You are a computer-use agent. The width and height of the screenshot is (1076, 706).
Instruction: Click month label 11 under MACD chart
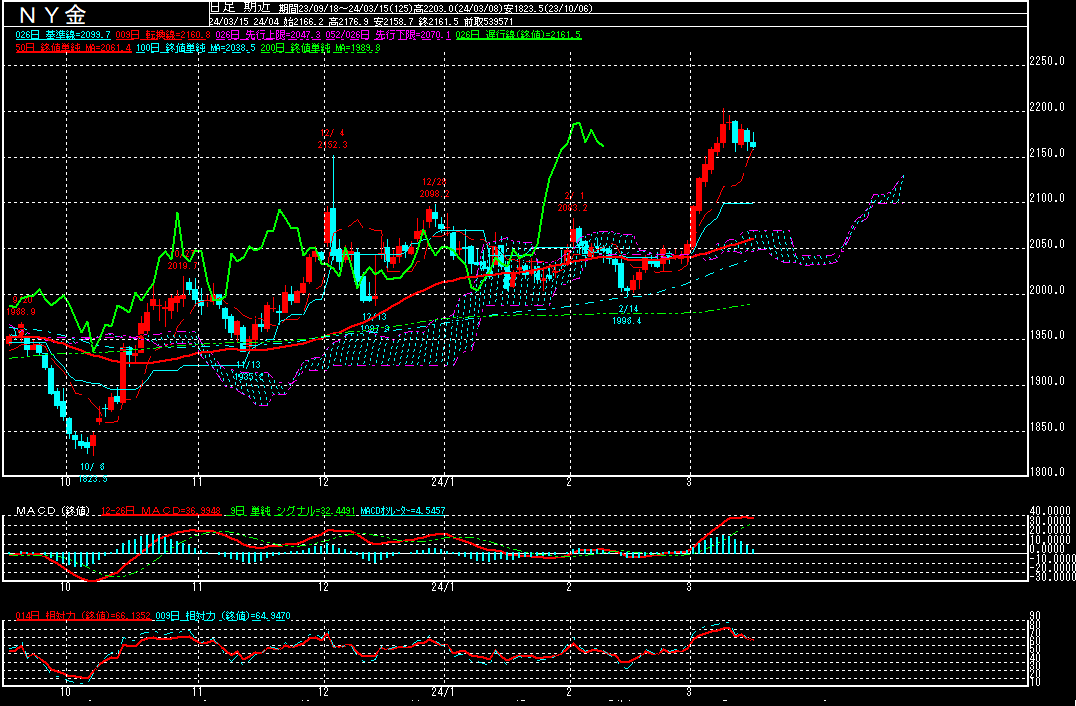pos(198,587)
